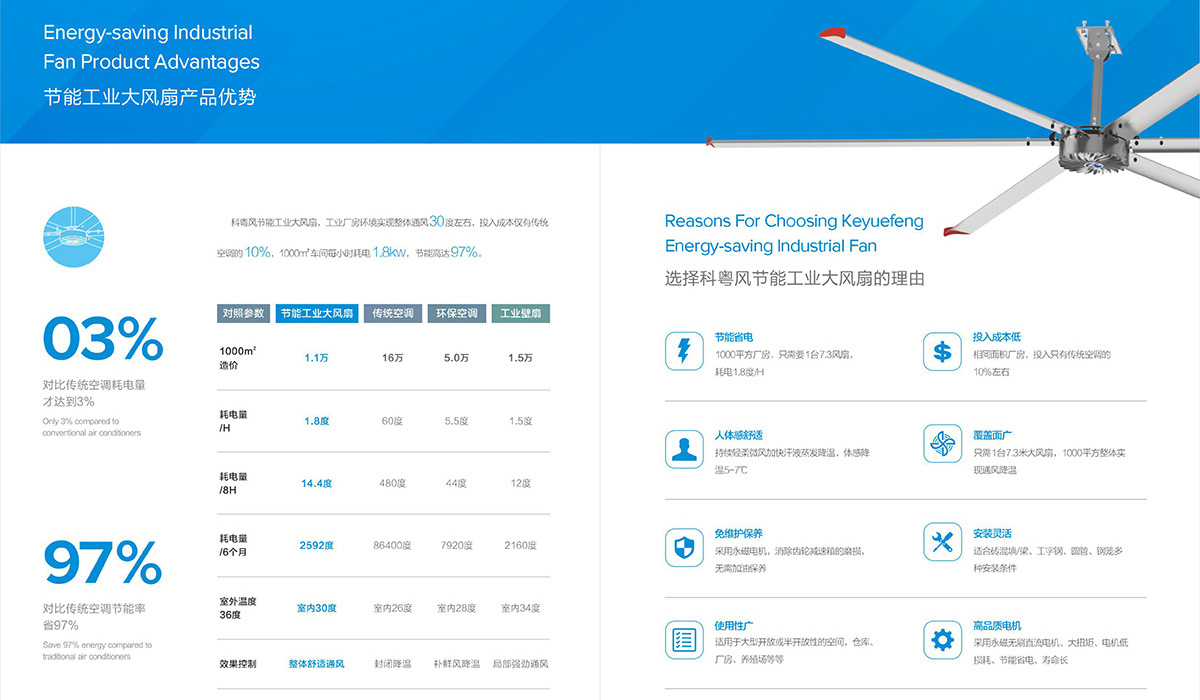Click the 投入成本低 feature title
This screenshot has height=700, width=1200.
pyautogui.click(x=997, y=337)
